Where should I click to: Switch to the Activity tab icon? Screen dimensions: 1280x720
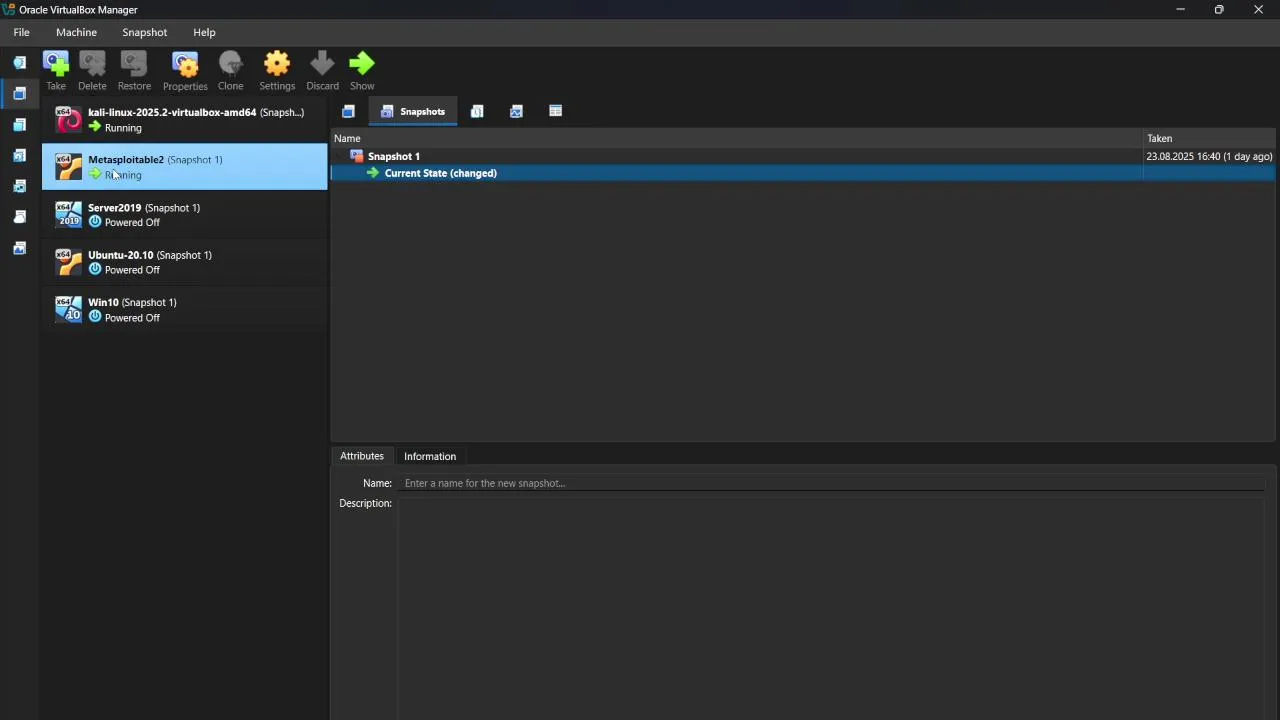tap(516, 111)
